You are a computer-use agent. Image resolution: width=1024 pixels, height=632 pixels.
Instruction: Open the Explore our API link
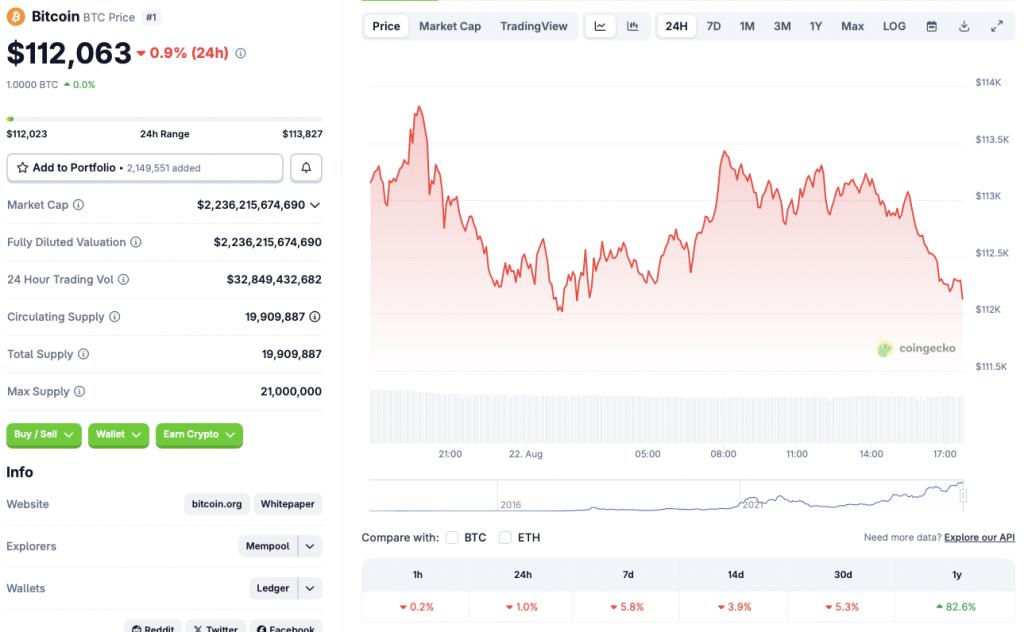979,538
